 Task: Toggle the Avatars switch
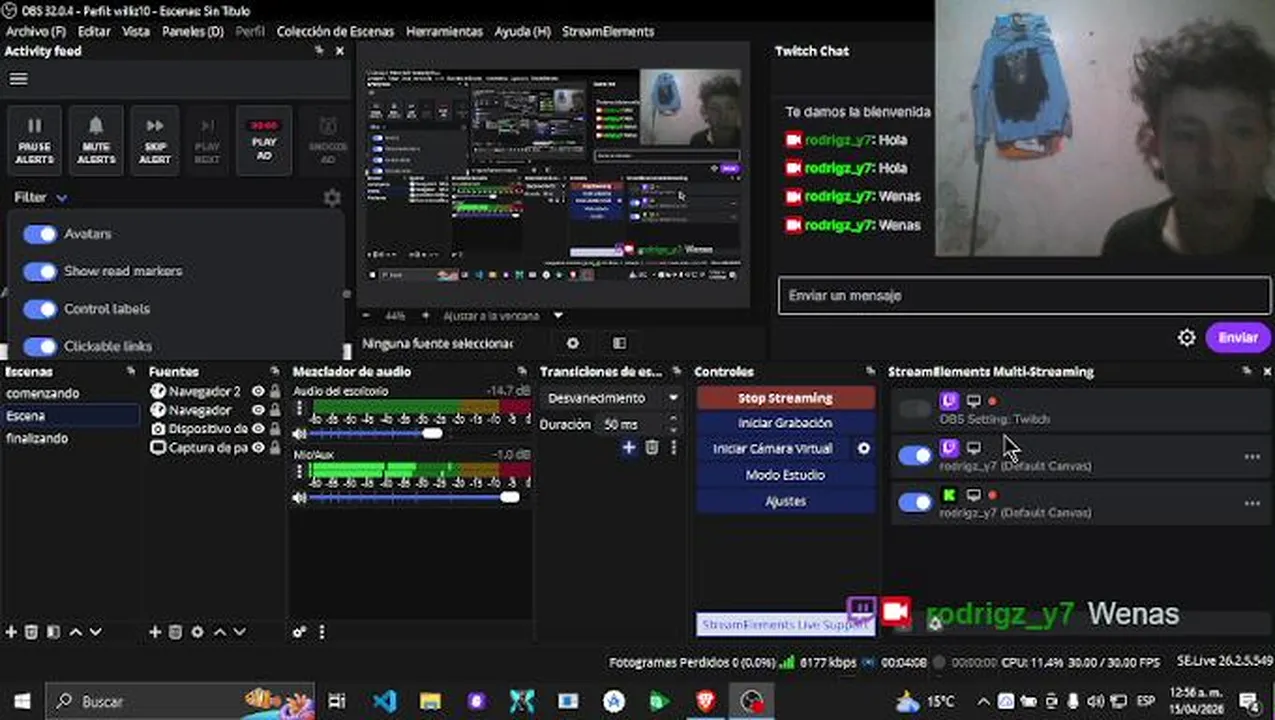coord(40,234)
